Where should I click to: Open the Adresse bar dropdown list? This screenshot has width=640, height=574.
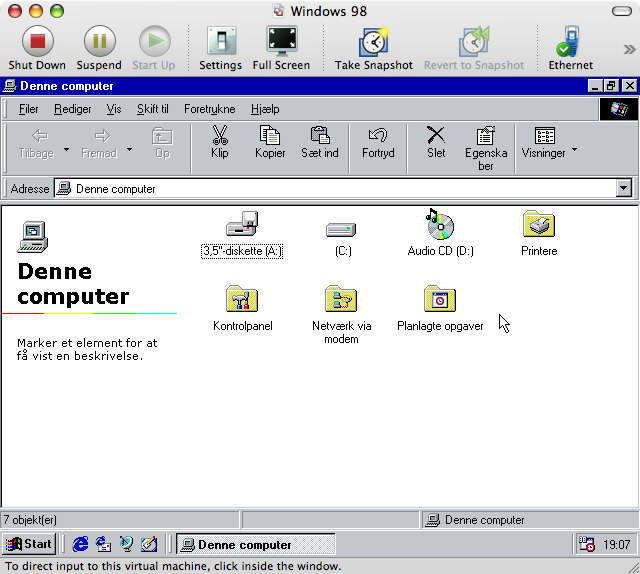coord(624,189)
